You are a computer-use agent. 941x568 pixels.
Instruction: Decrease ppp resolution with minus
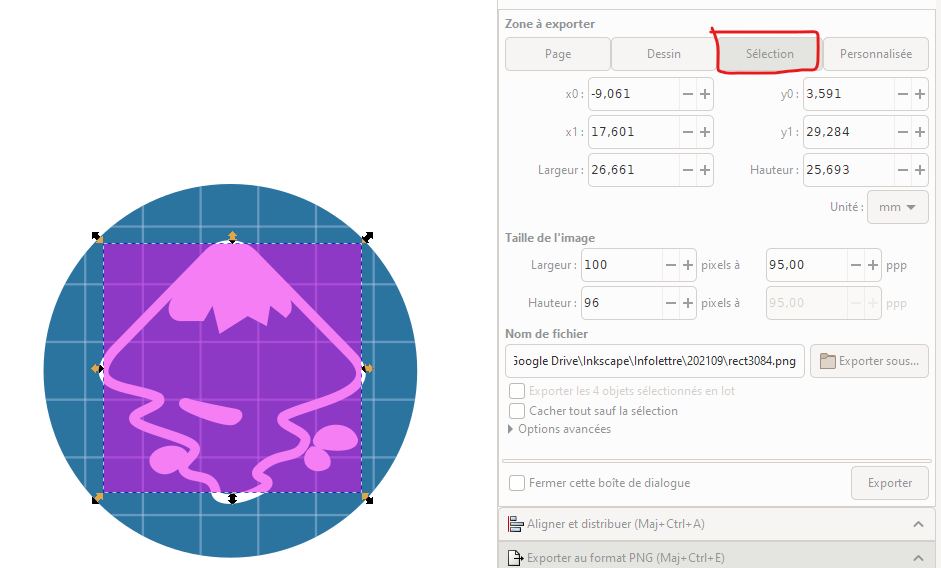pos(856,265)
